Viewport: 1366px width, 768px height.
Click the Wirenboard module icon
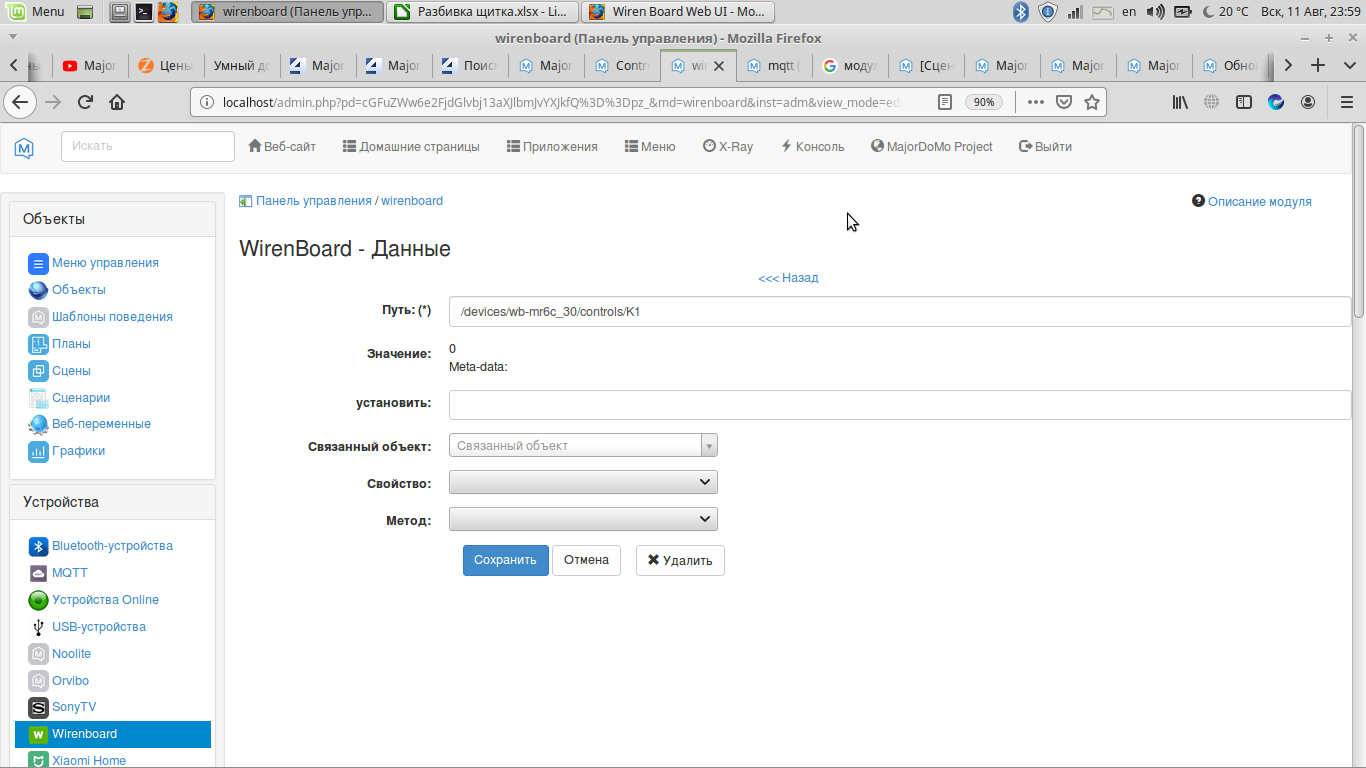pyautogui.click(x=38, y=734)
